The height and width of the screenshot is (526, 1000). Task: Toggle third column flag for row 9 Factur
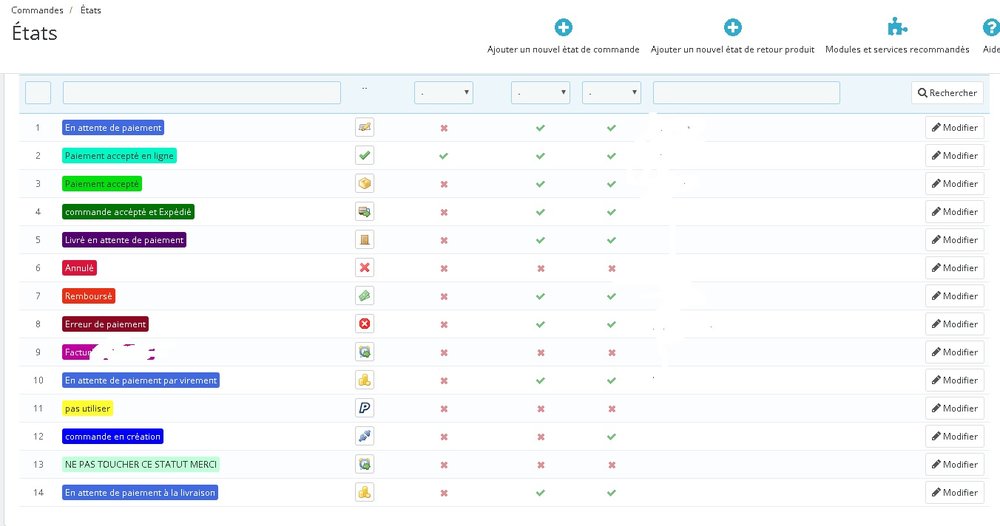(x=612, y=353)
